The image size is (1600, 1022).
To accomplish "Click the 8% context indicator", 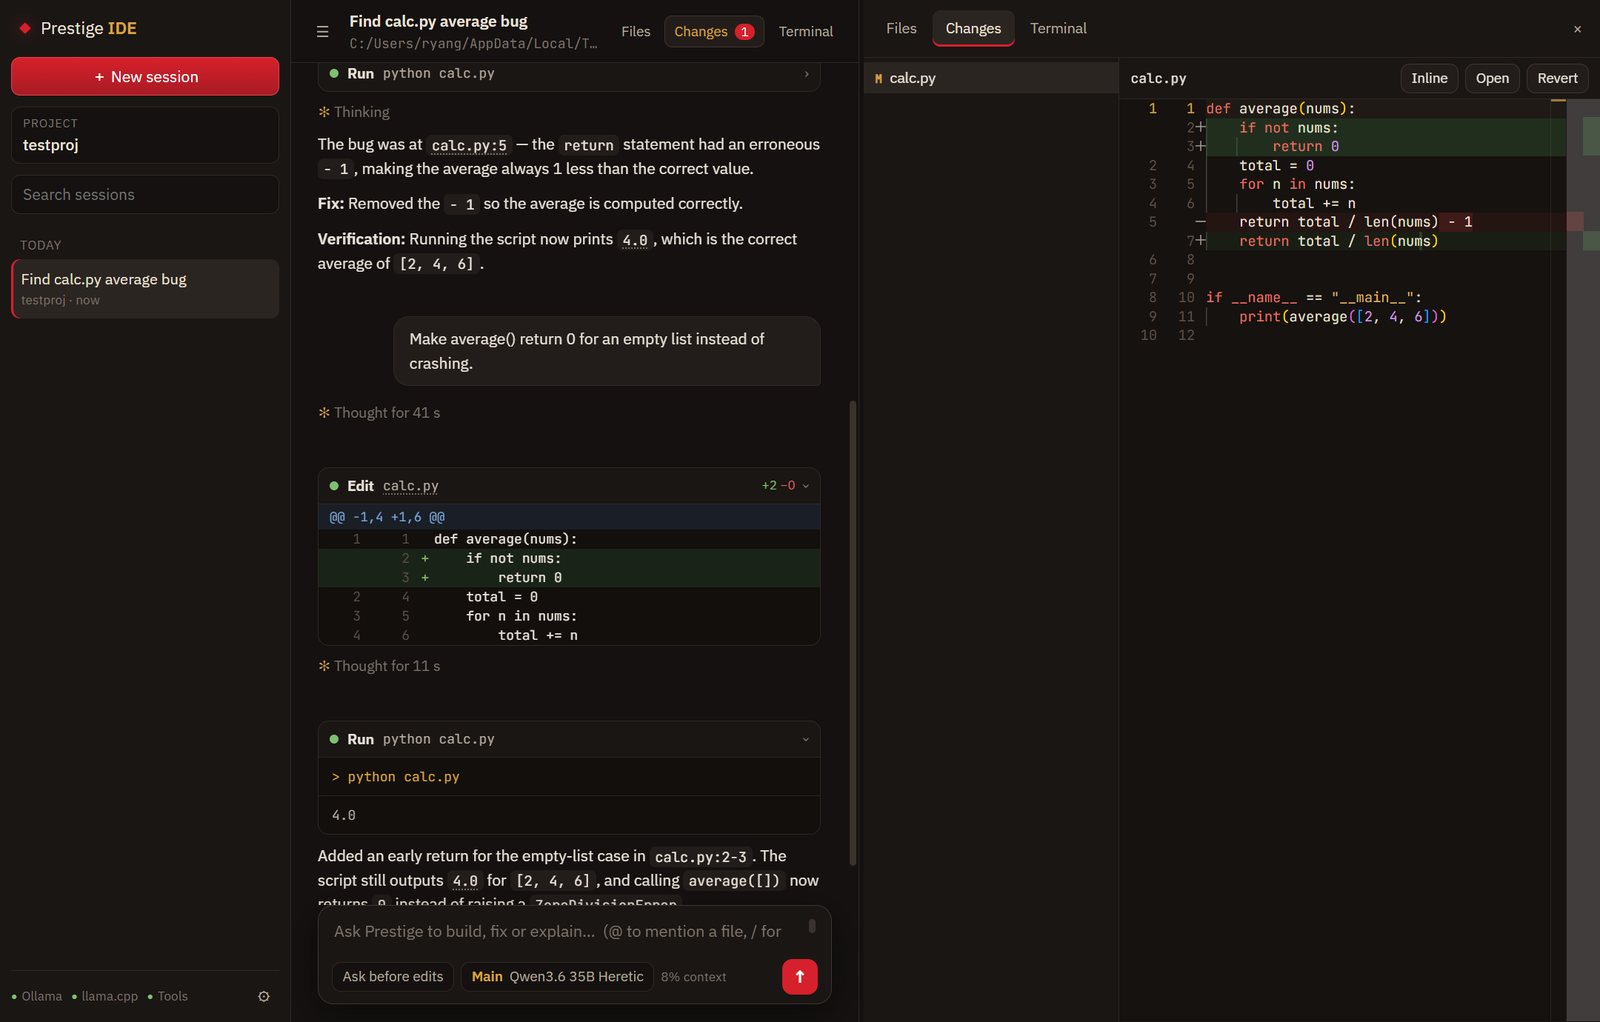I will [x=694, y=977].
